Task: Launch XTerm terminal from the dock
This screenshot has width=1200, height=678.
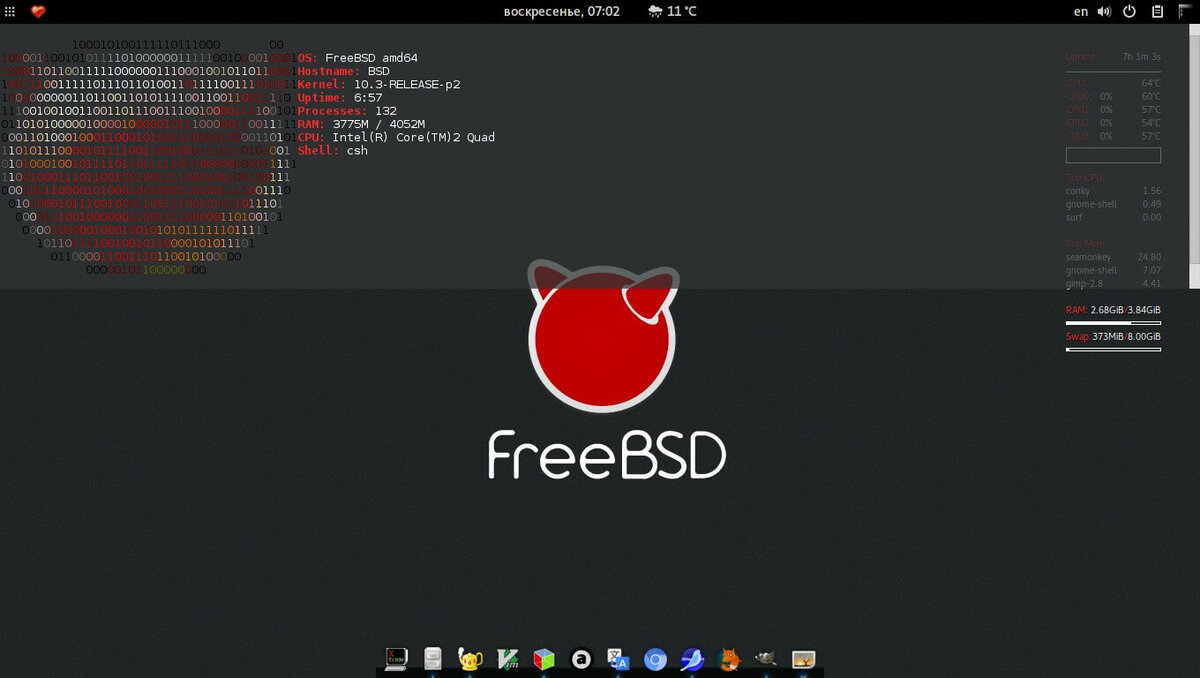Action: coord(394,659)
